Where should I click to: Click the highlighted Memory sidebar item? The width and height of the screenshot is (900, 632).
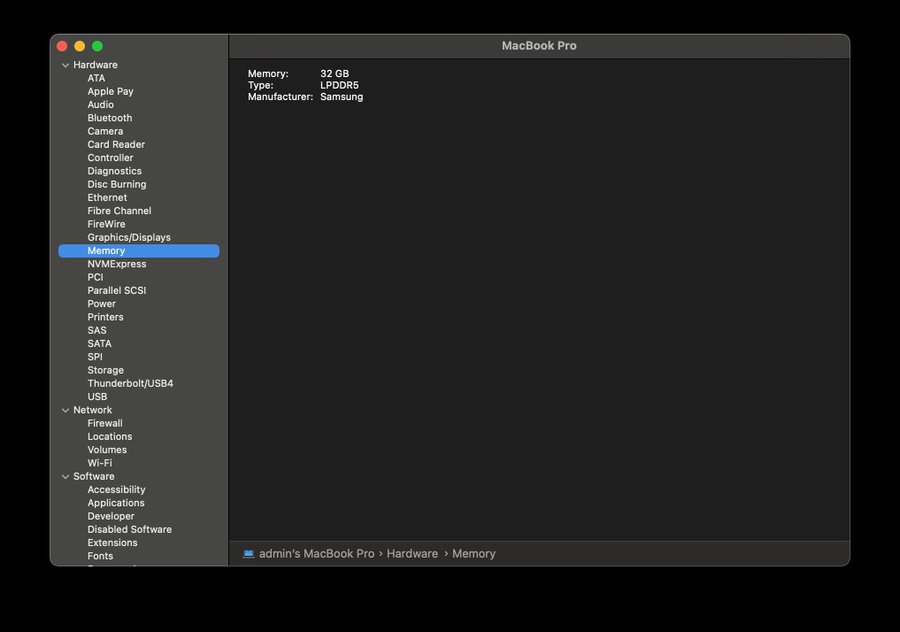(139, 251)
